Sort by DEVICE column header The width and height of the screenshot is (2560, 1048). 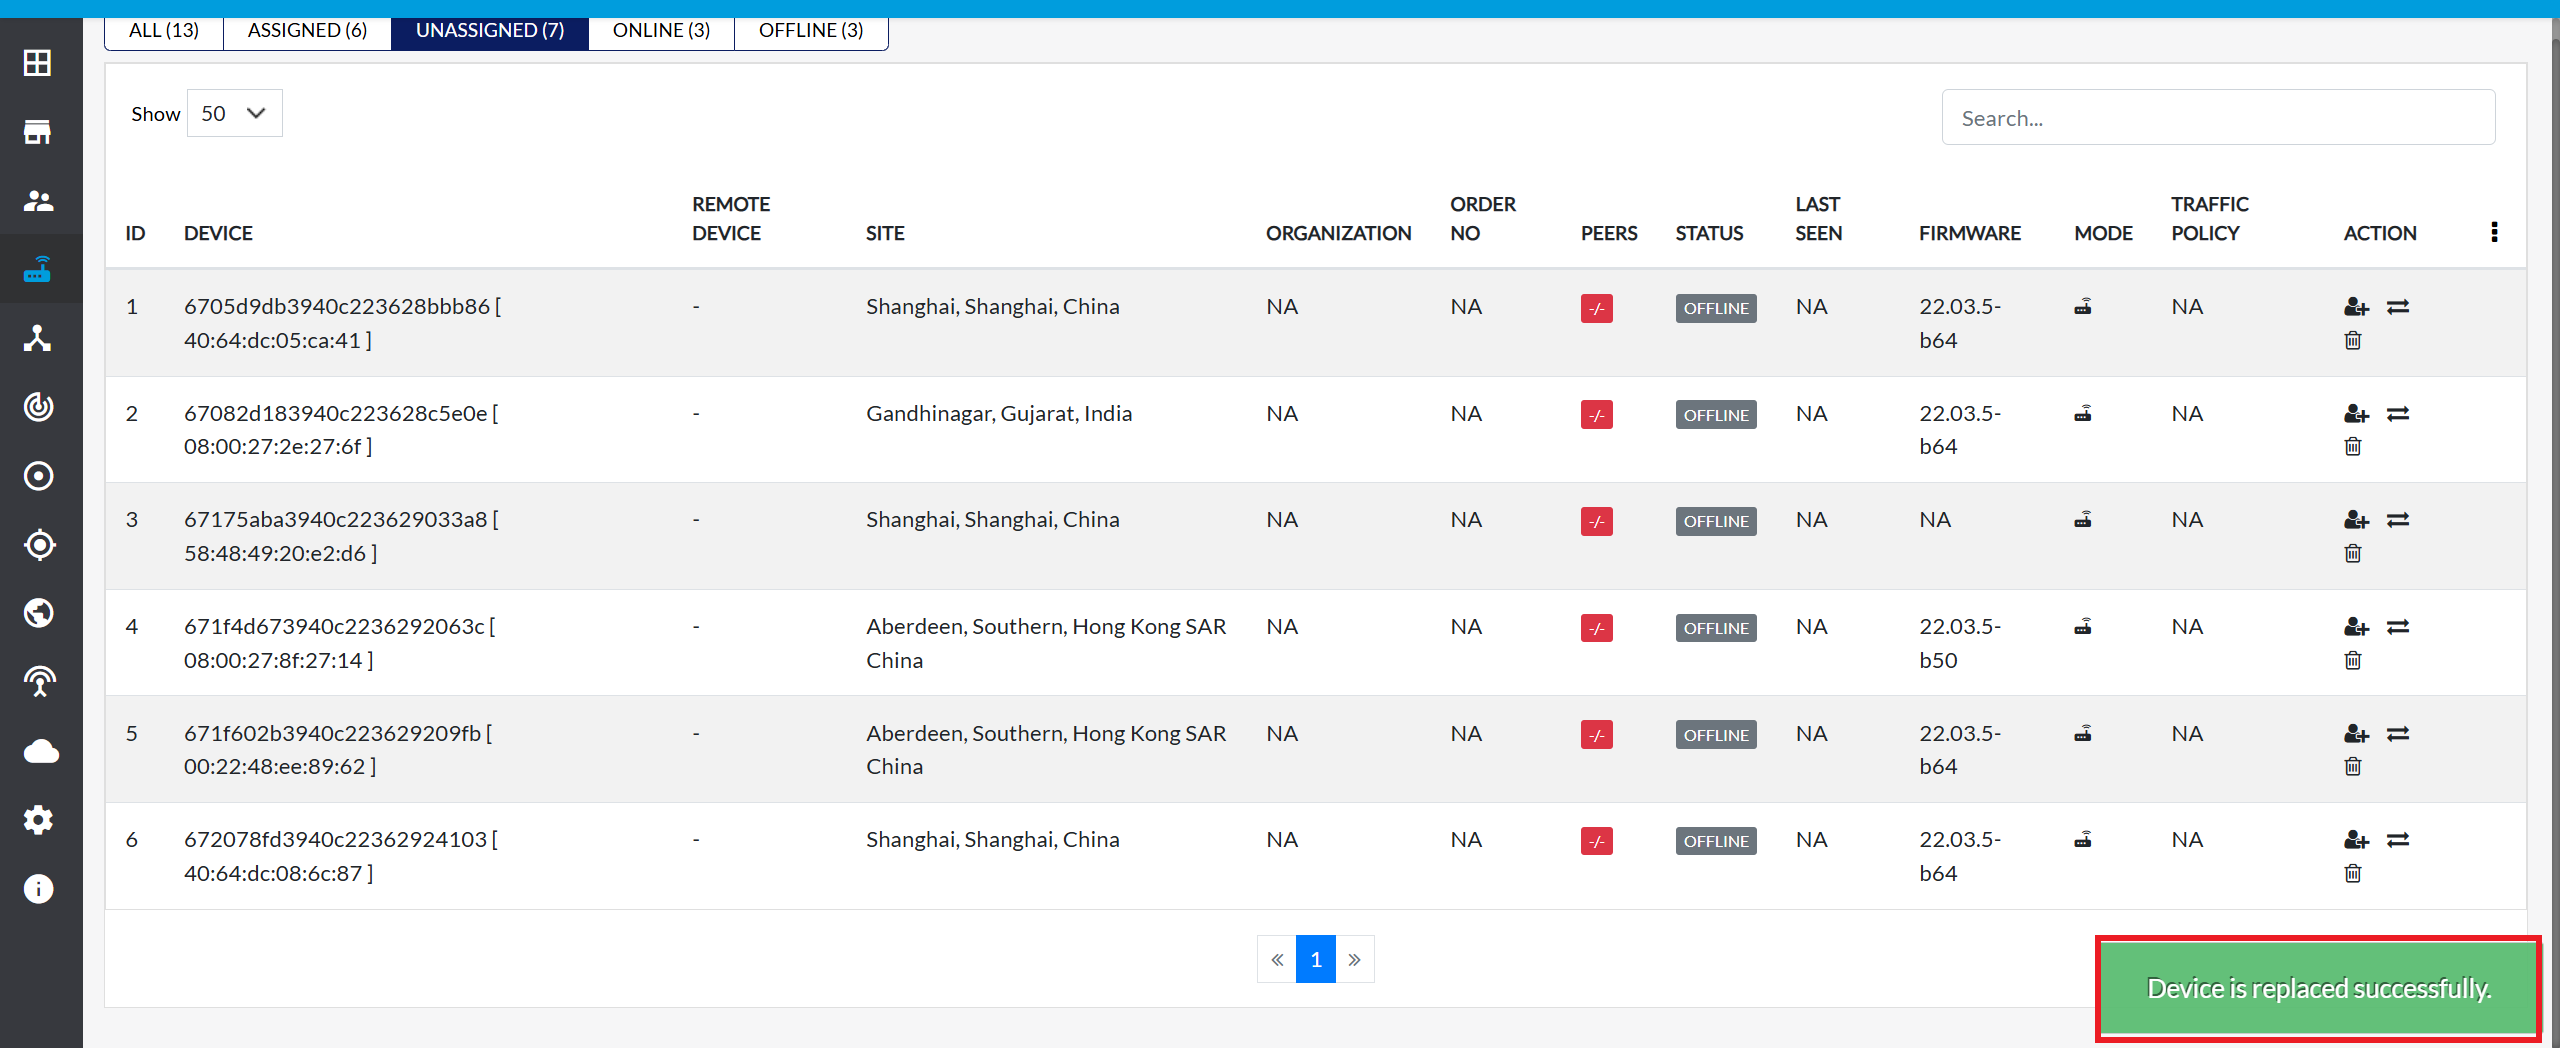(218, 233)
